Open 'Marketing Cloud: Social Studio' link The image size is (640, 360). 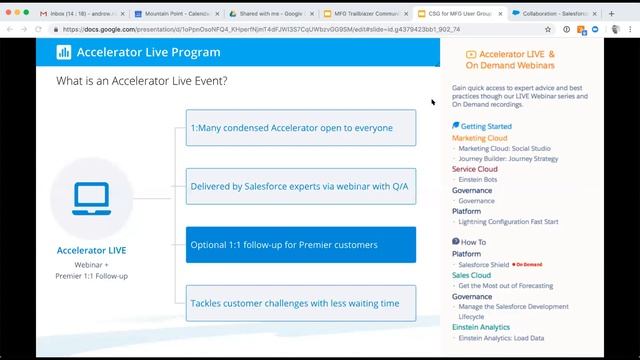point(504,149)
